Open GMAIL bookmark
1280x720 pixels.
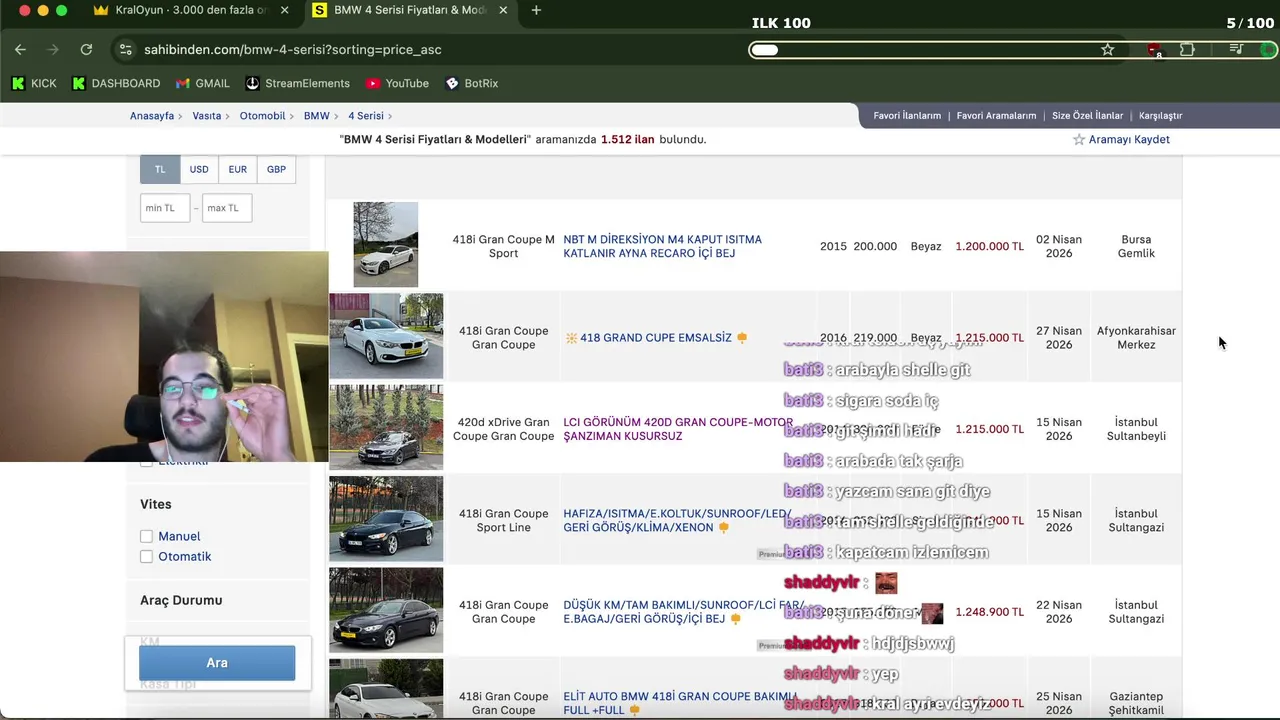coord(203,83)
